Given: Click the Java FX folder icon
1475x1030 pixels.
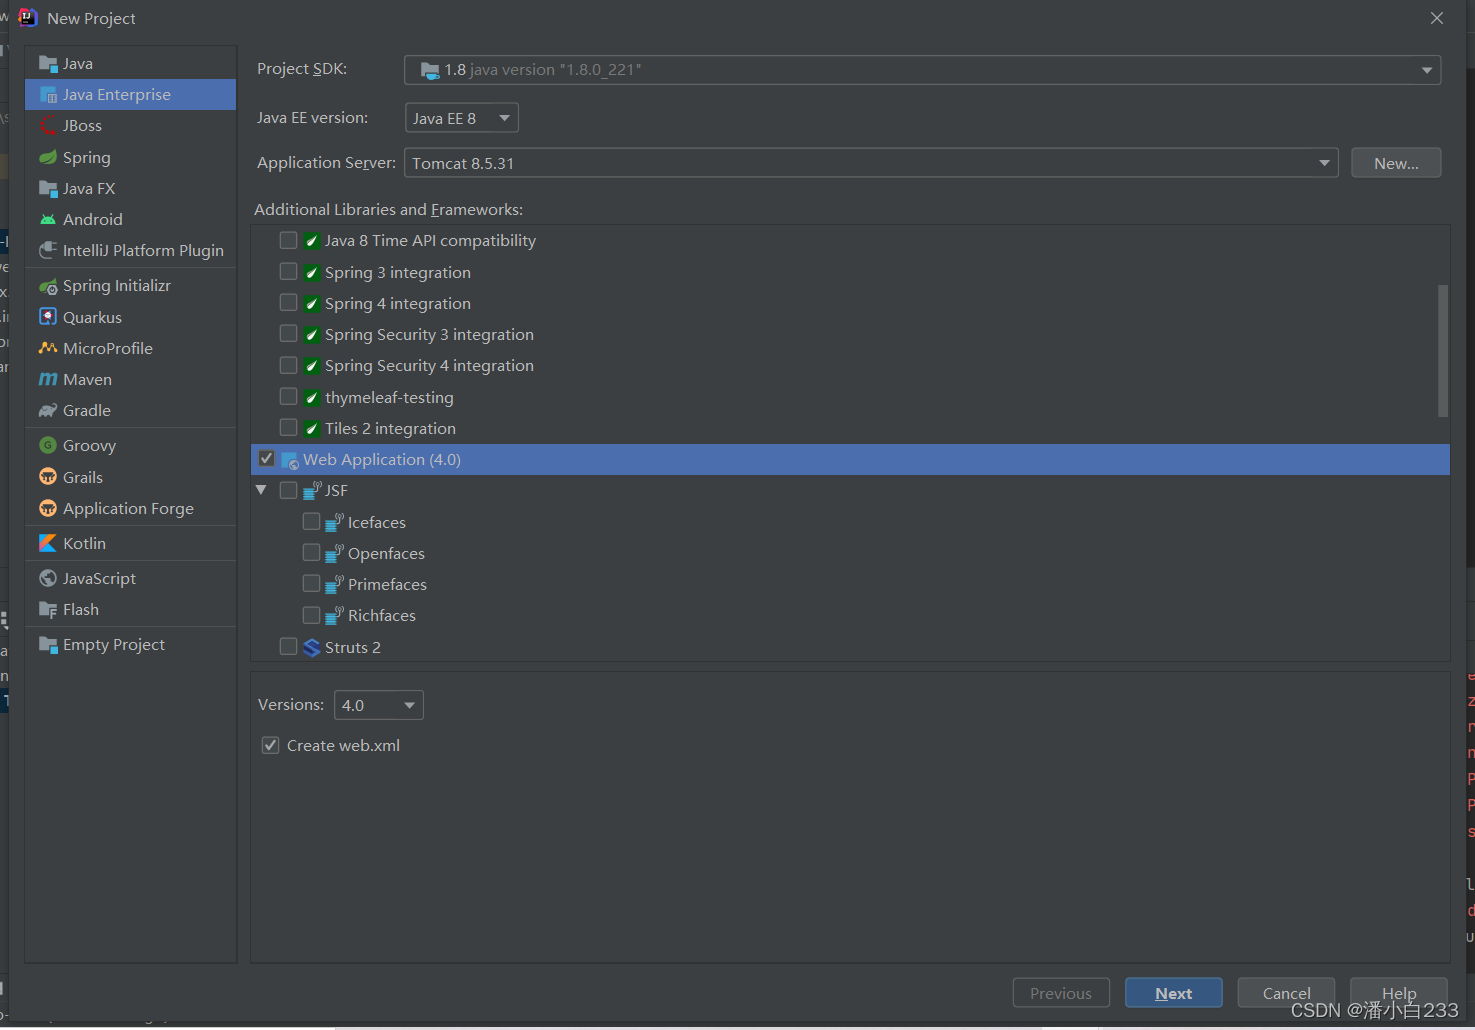Looking at the screenshot, I should [48, 189].
